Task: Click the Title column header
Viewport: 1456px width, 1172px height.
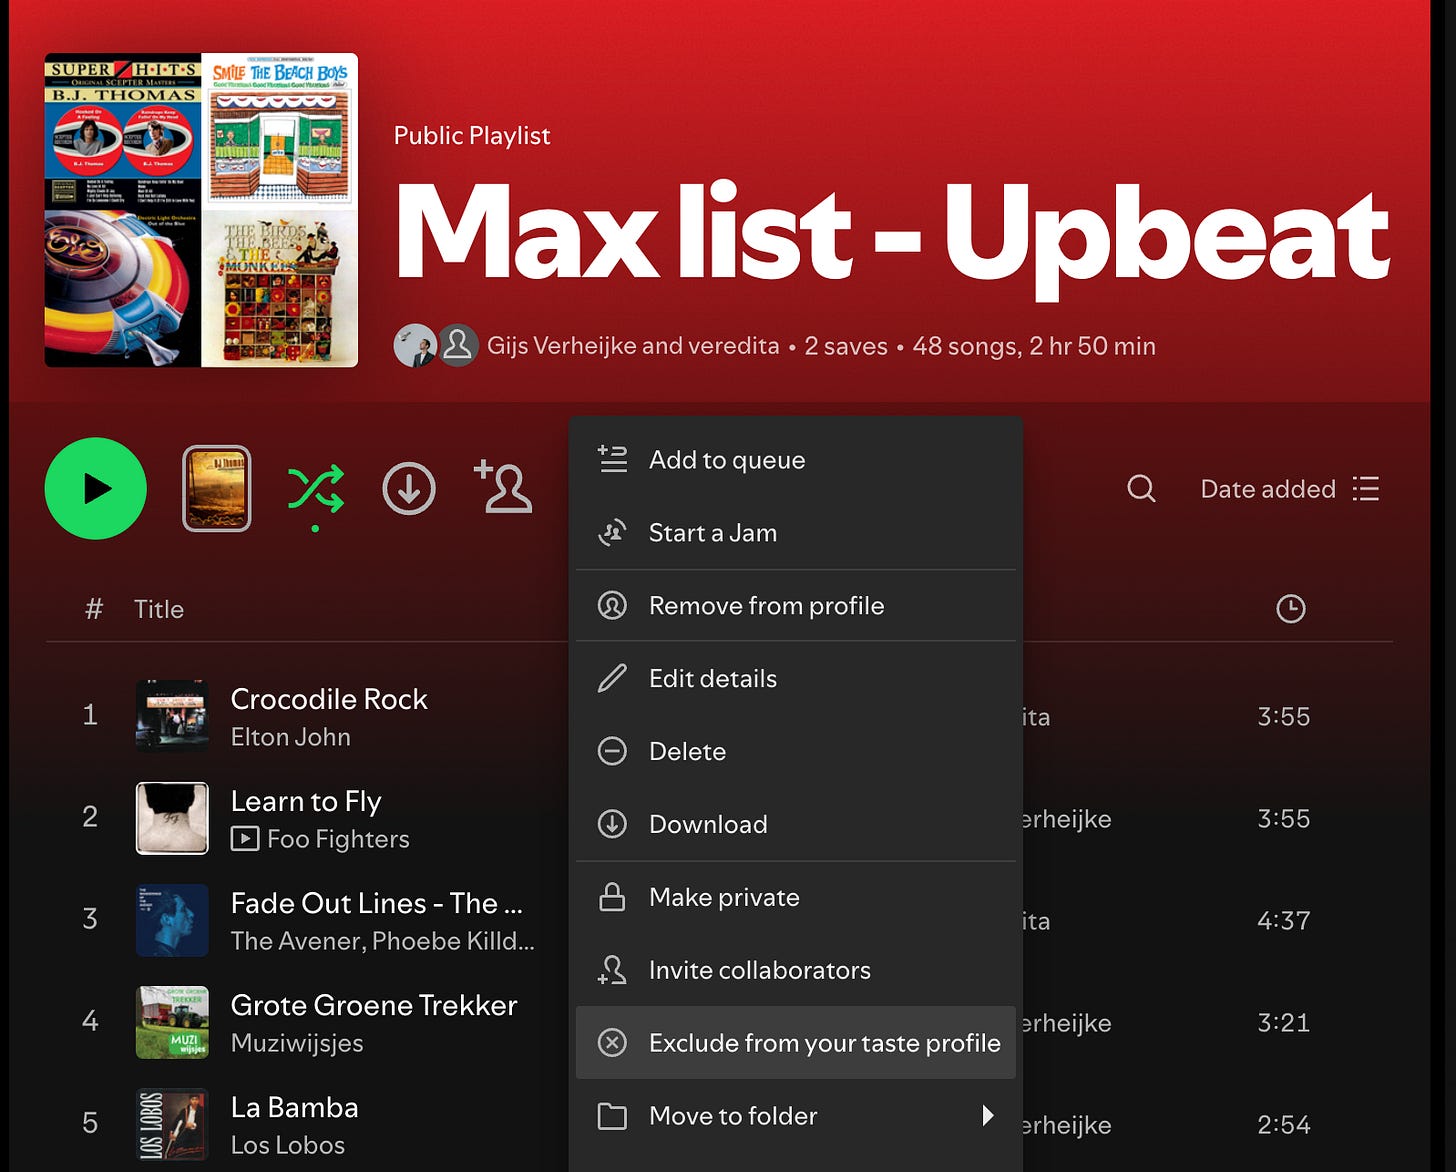Action: pyautogui.click(x=159, y=609)
